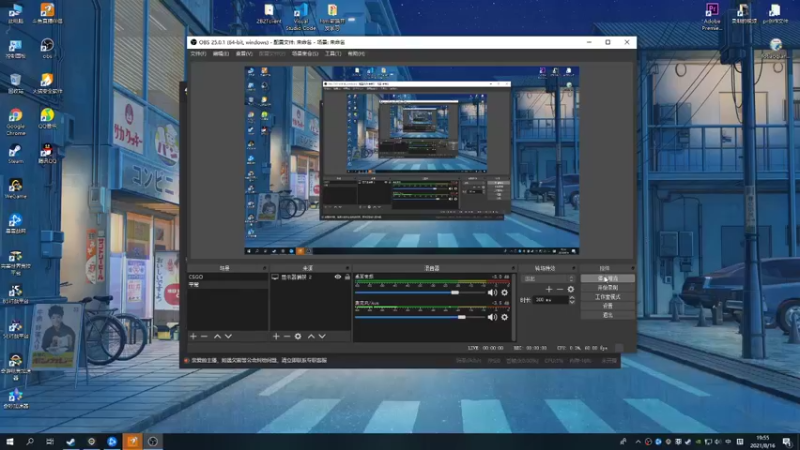Select second scene below CSGO
This screenshot has width=800, height=450.
228,285
